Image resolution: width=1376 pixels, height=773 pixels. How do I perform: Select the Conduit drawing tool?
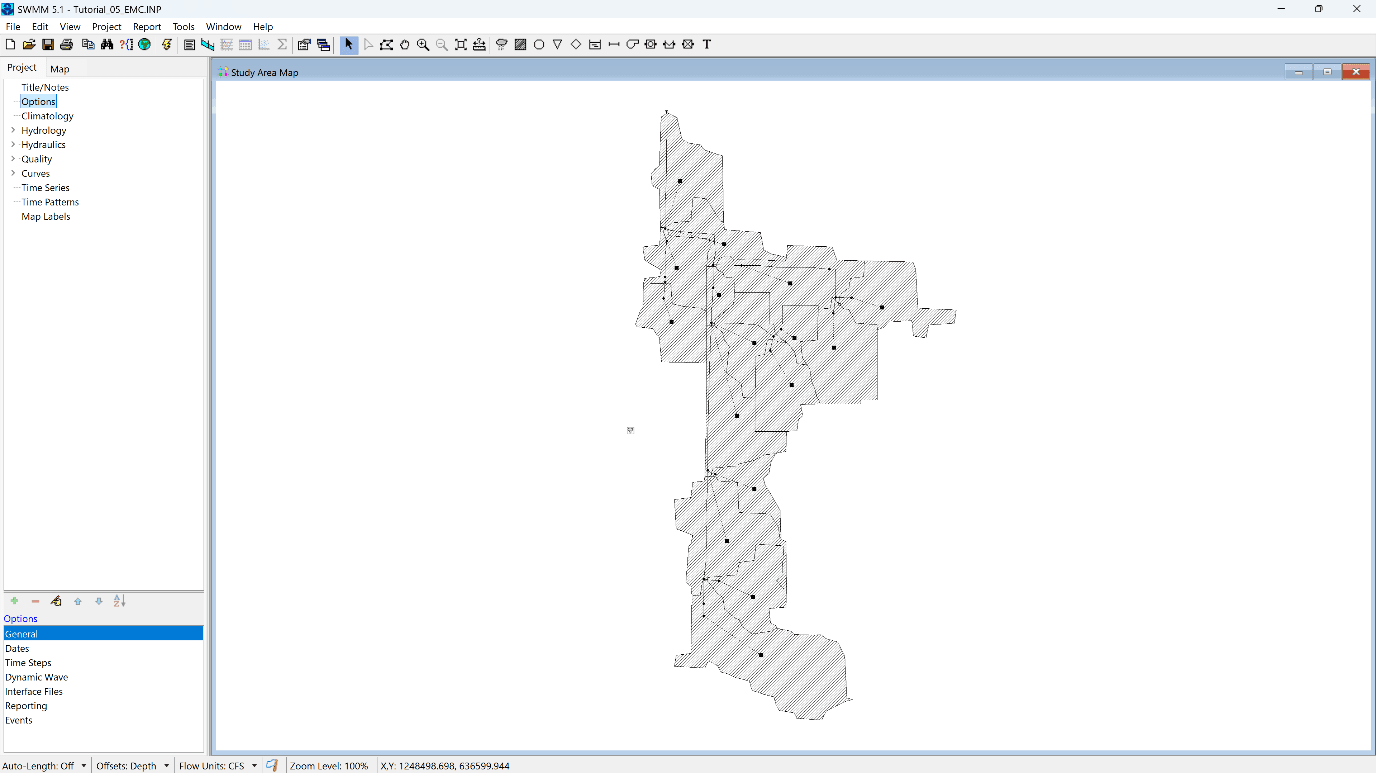click(x=614, y=44)
